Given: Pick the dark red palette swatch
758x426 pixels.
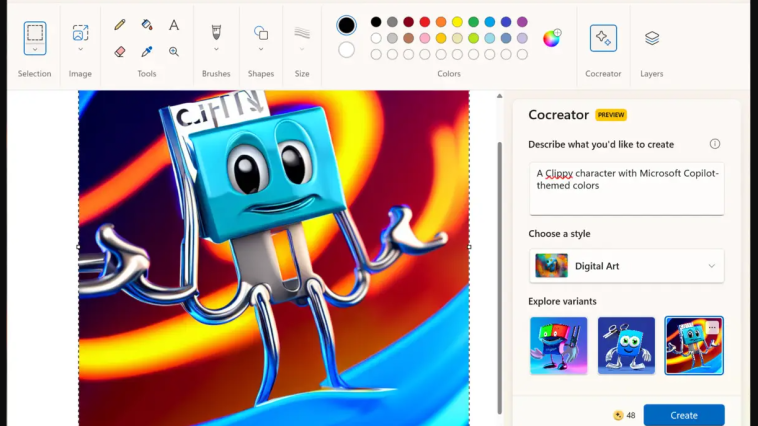Looking at the screenshot, I should coord(408,22).
